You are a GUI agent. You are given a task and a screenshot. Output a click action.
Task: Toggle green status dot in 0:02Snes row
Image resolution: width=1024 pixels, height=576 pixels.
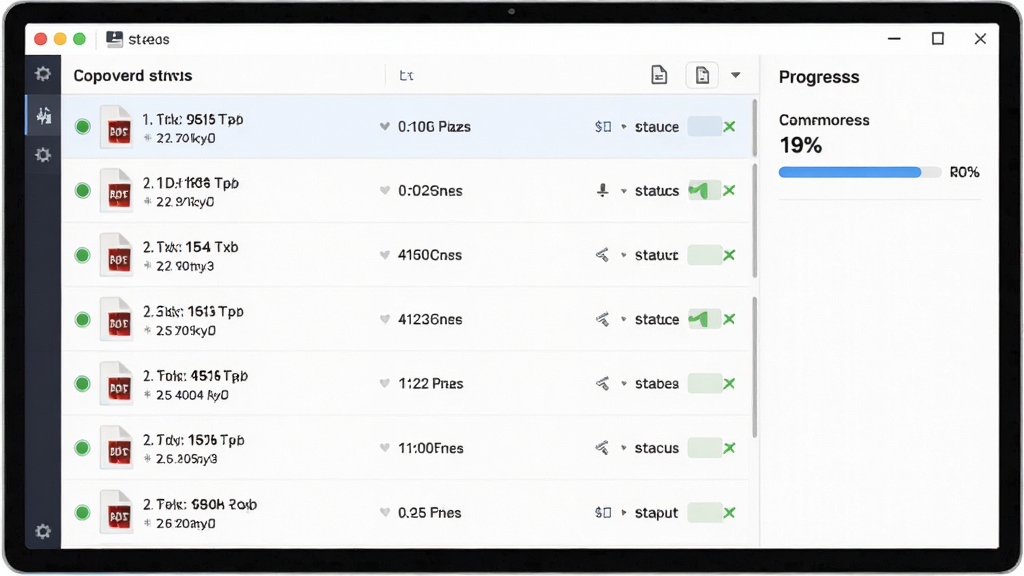click(83, 190)
